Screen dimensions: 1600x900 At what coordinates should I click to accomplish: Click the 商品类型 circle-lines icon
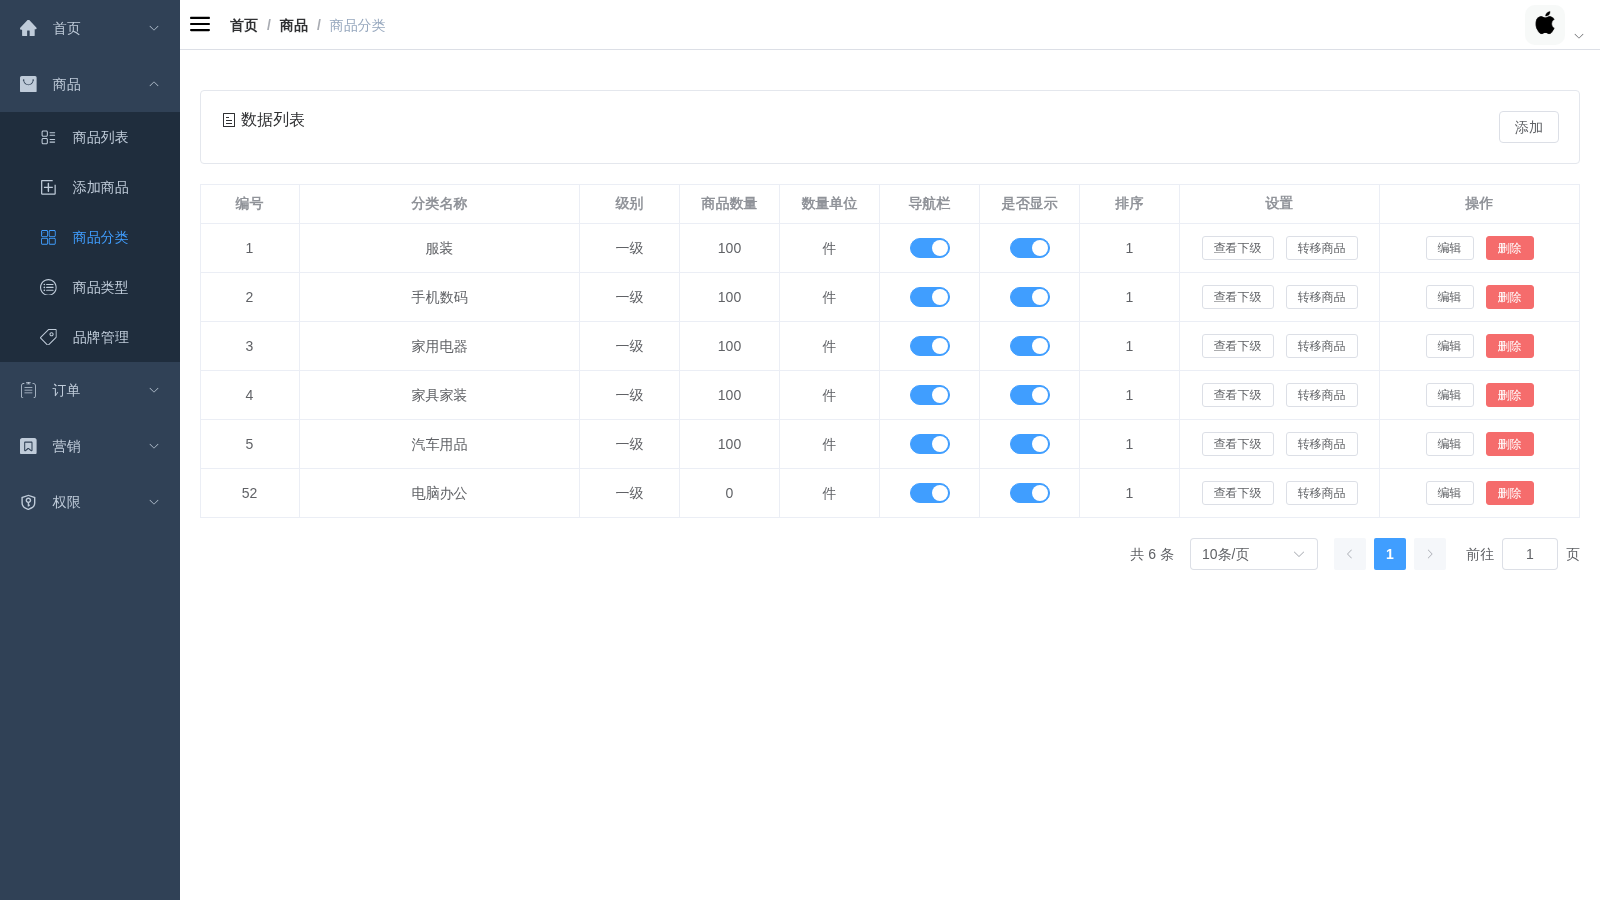tap(48, 287)
